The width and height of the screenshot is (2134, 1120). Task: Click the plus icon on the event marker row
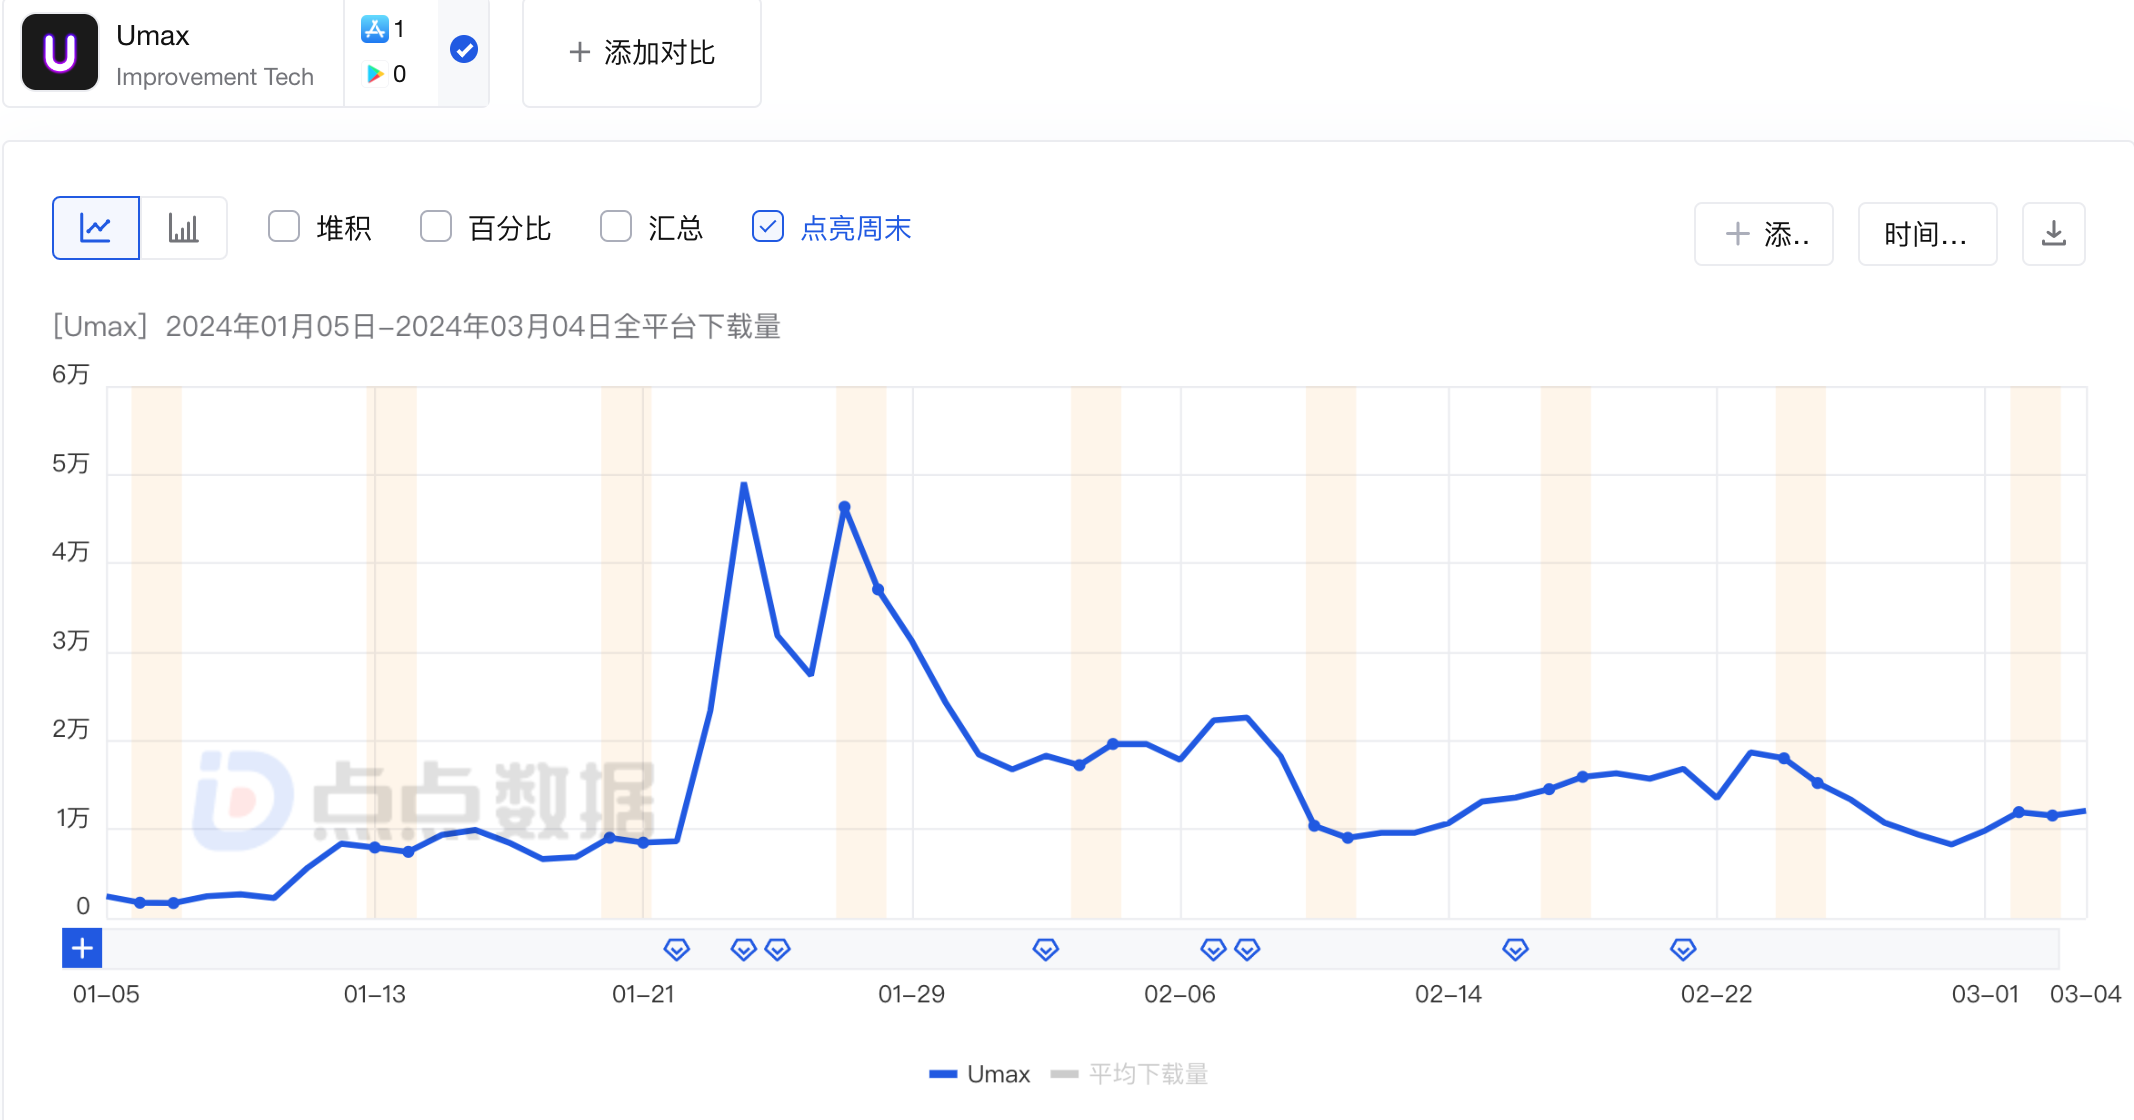pos(81,948)
